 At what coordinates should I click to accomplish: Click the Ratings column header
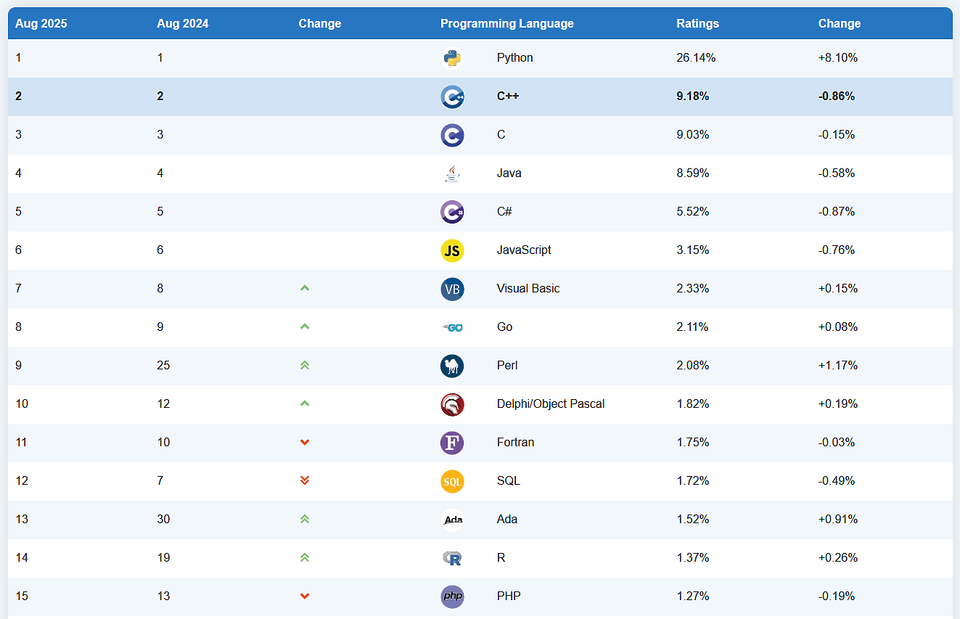click(x=697, y=23)
